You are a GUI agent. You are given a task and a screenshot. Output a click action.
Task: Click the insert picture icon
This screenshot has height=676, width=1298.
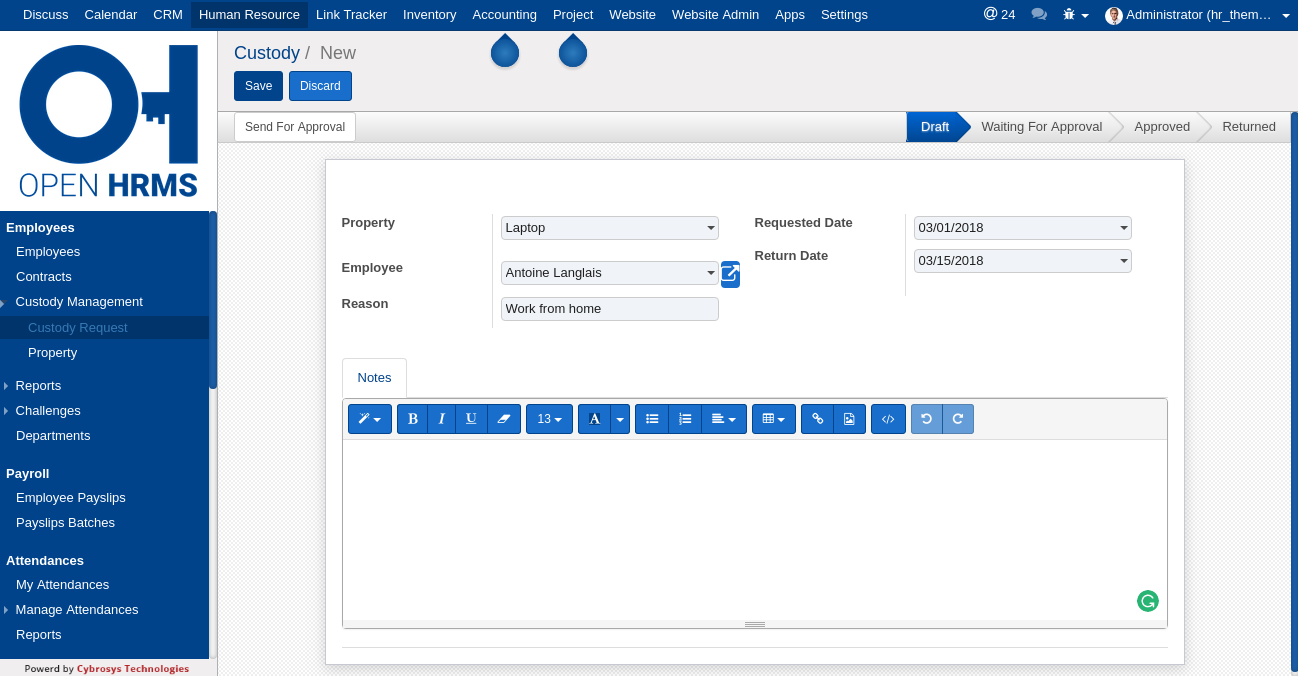click(x=849, y=419)
